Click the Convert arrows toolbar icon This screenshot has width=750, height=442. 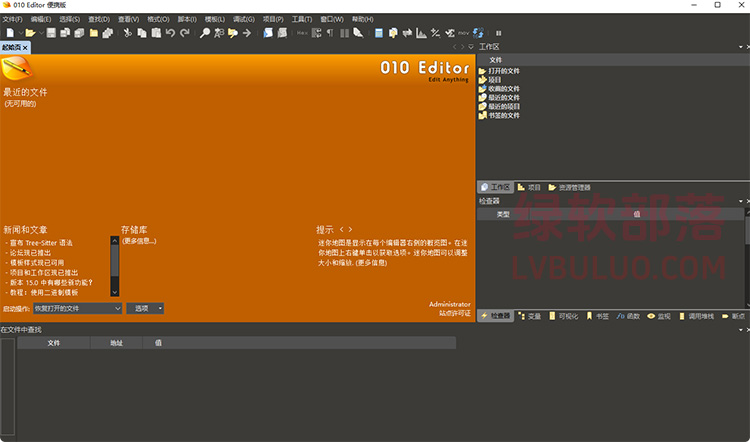click(x=408, y=33)
